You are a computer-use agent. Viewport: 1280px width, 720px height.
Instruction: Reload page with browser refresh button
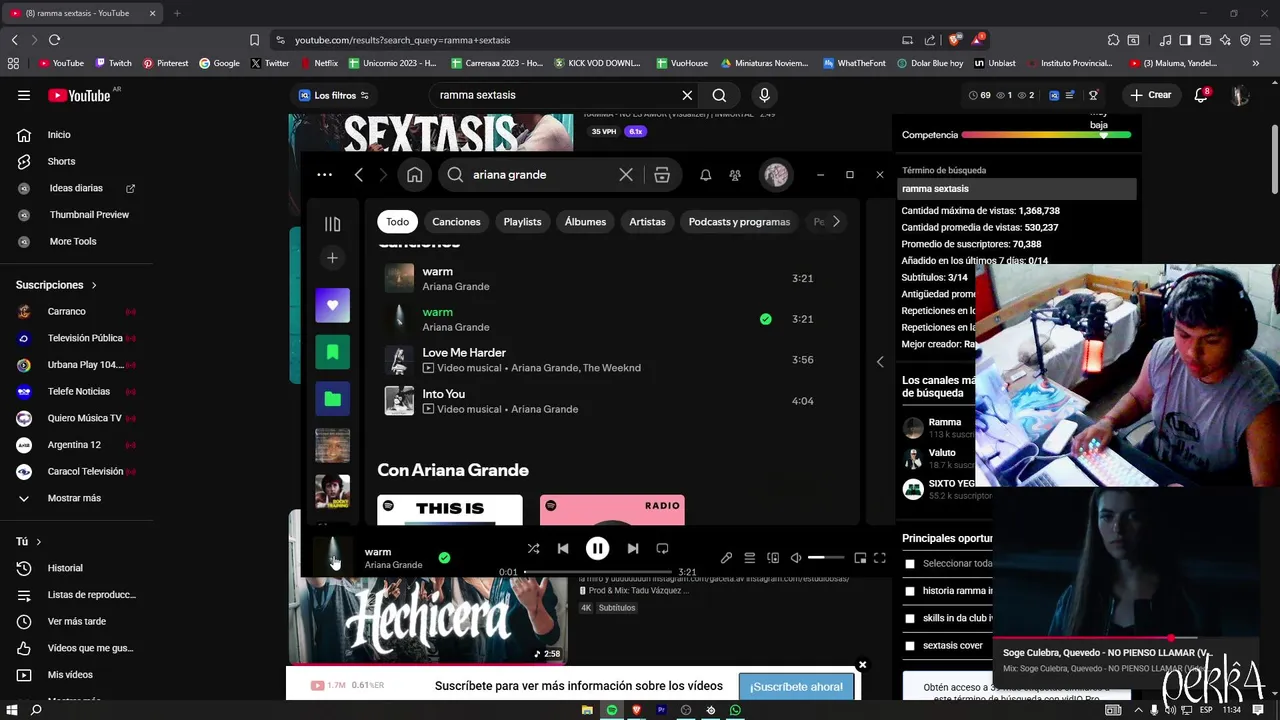54,40
